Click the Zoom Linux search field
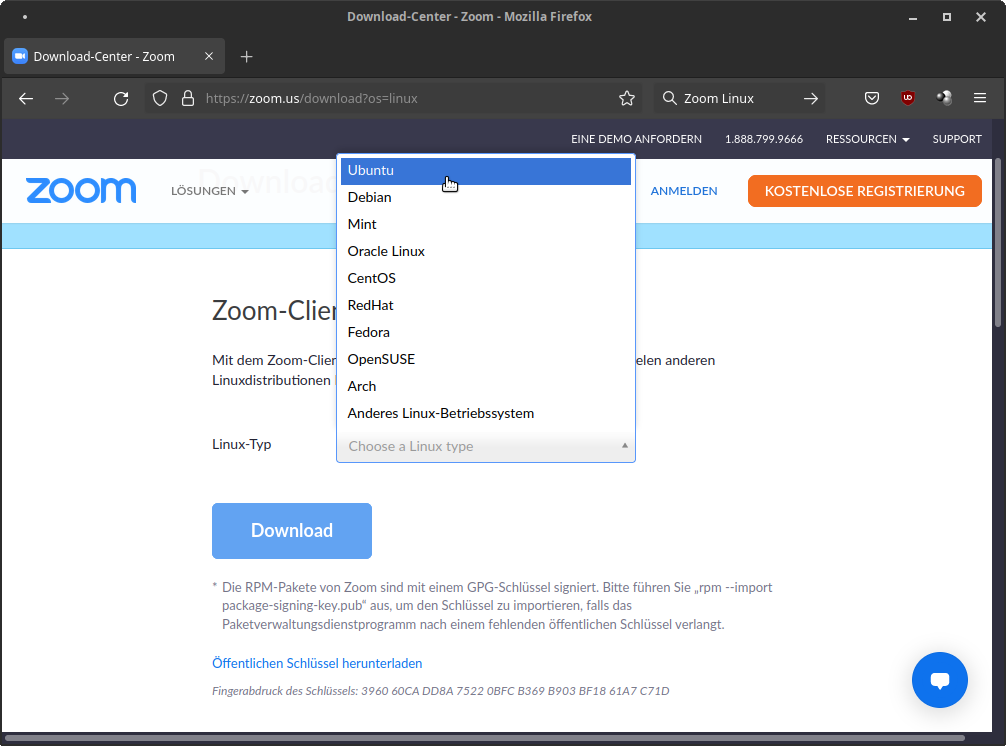 tap(738, 98)
